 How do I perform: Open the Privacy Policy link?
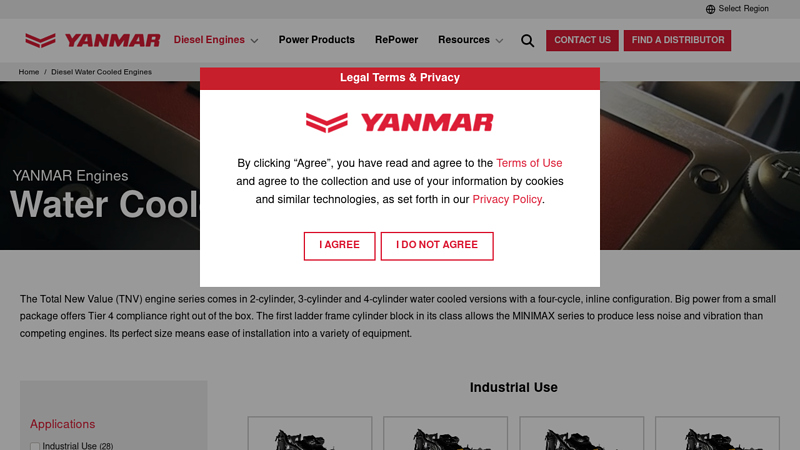coord(507,199)
